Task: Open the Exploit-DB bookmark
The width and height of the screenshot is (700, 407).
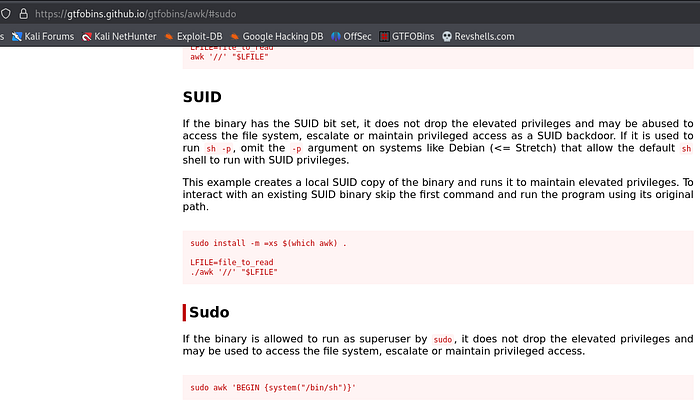Action: tap(193, 37)
